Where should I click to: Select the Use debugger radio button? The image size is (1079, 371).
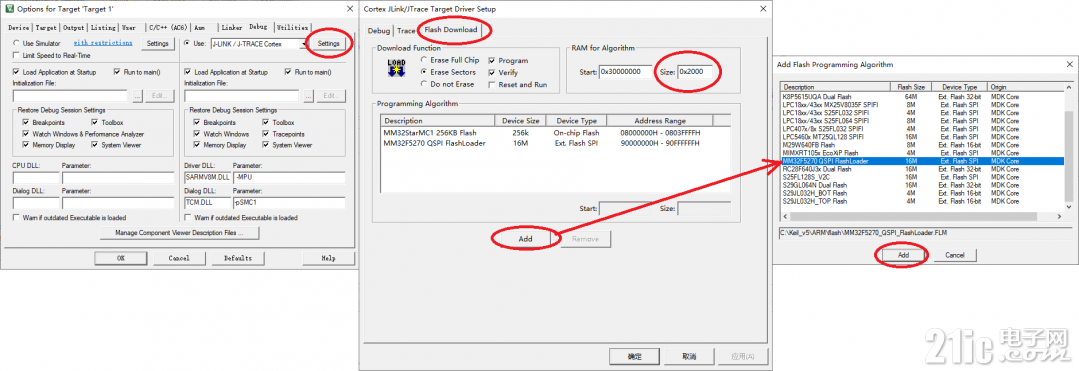[x=188, y=43]
